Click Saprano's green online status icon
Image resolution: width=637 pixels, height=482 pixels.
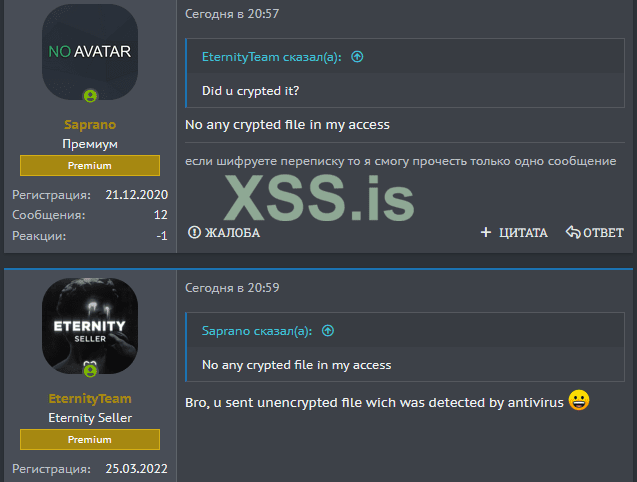[90, 96]
